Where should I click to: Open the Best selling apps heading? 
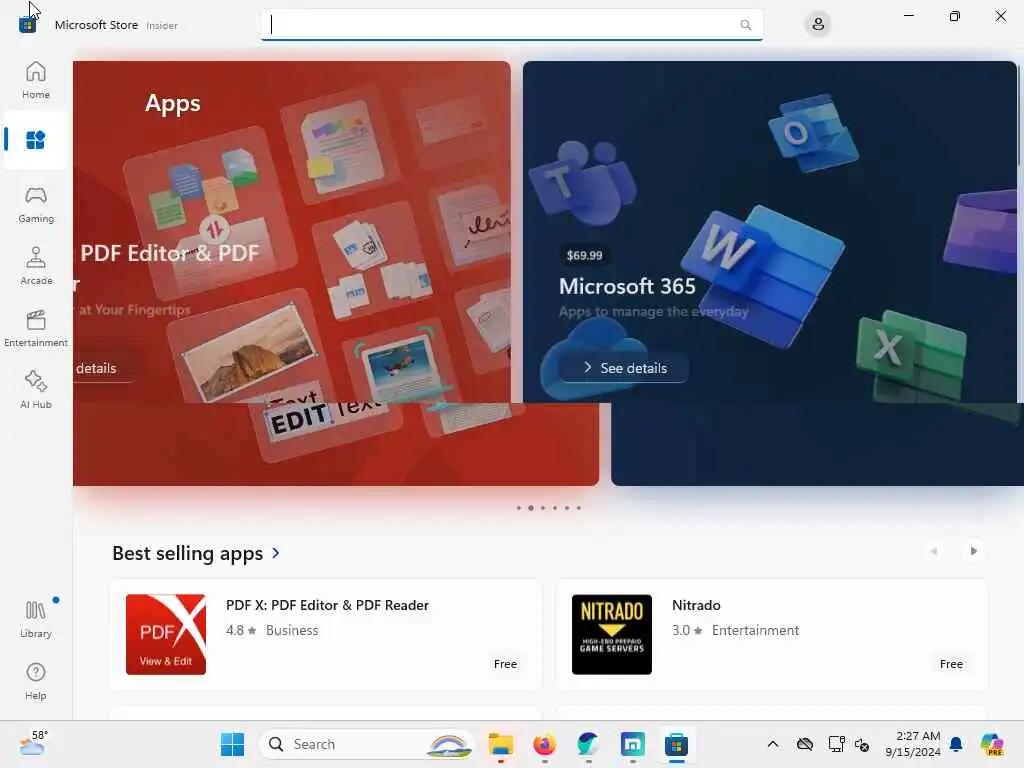pos(187,553)
